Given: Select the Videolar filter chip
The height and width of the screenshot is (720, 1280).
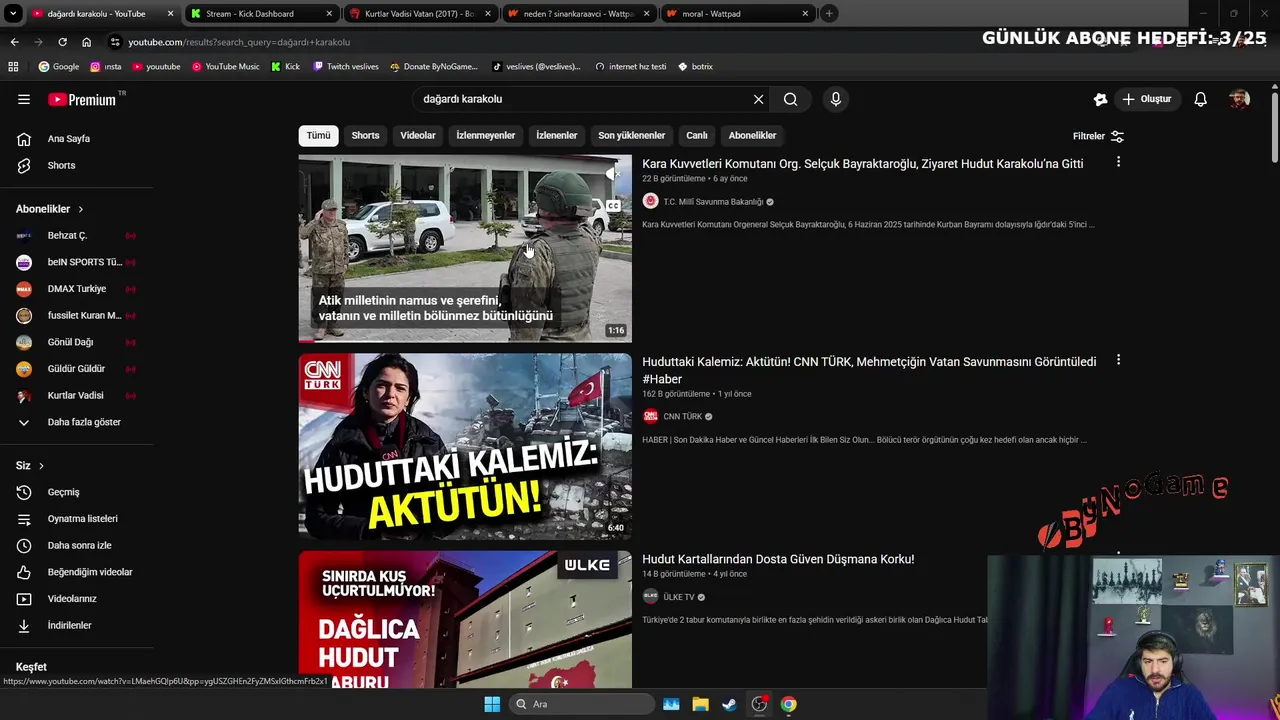Looking at the screenshot, I should click(418, 136).
